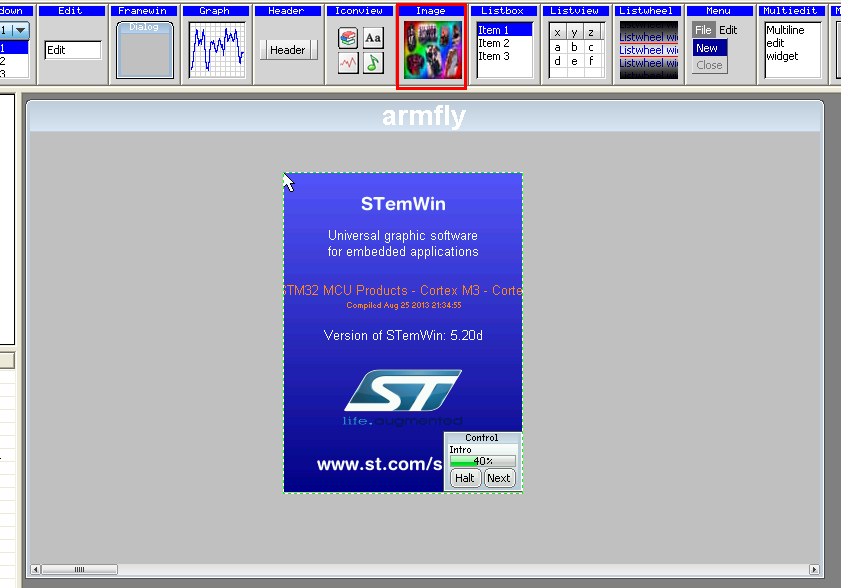This screenshot has width=841, height=588.
Task: Select the Listview table widget
Action: 576,45
